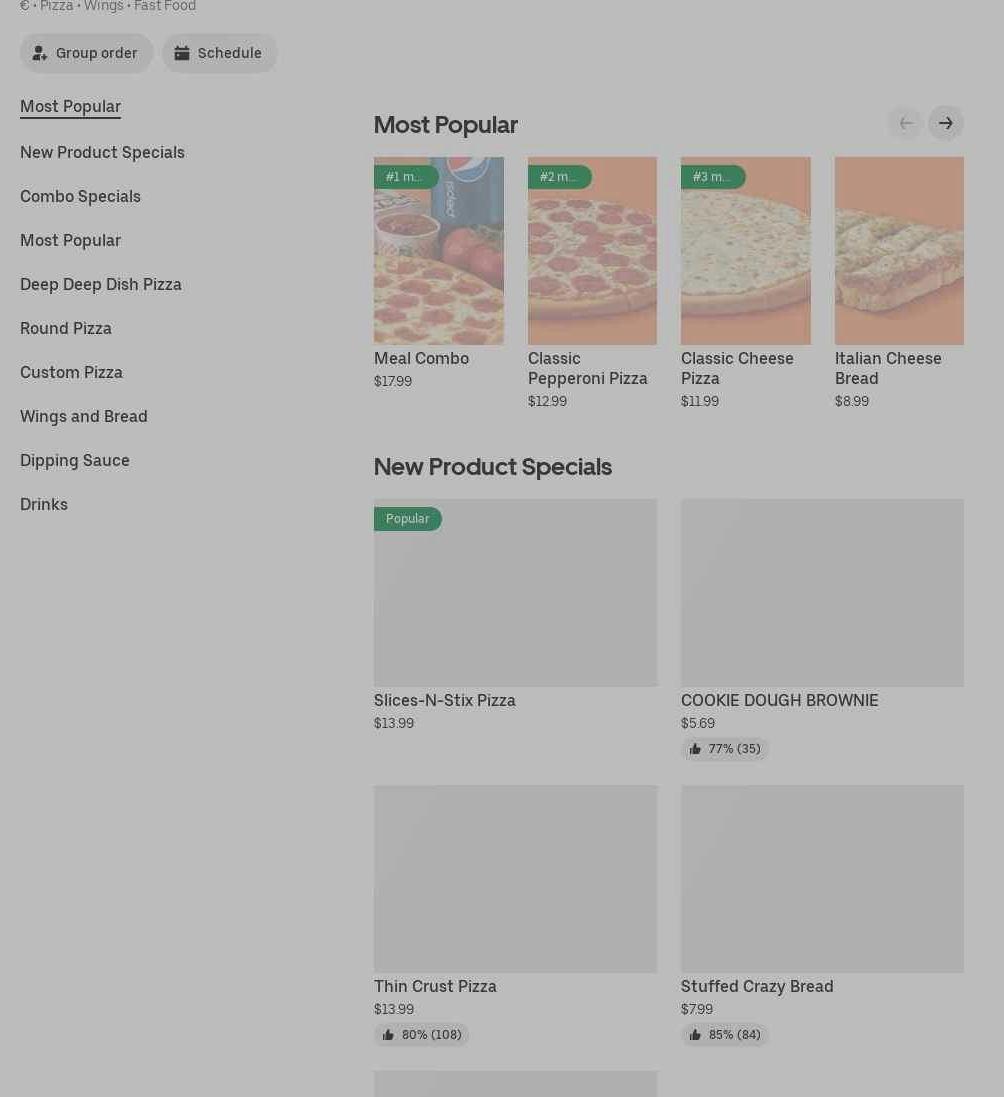The width and height of the screenshot is (1004, 1097).
Task: Click the Classic Cheese Pizza photo
Action: pyautogui.click(x=745, y=250)
